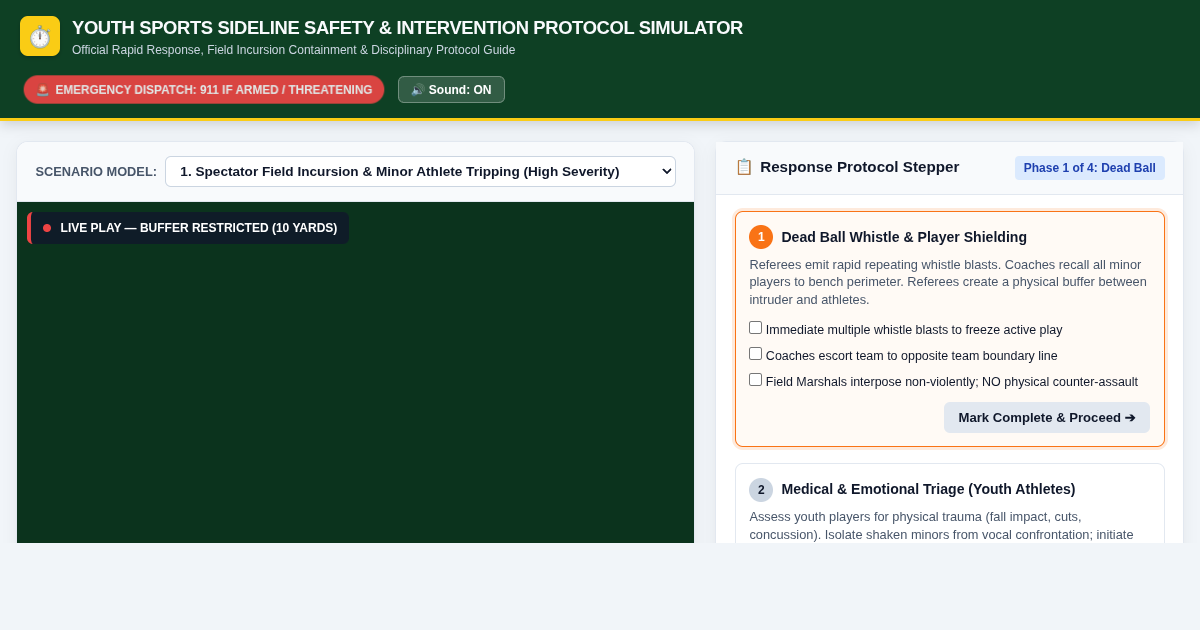
Task: Toggle the Sound: ON button
Action: [x=451, y=90]
